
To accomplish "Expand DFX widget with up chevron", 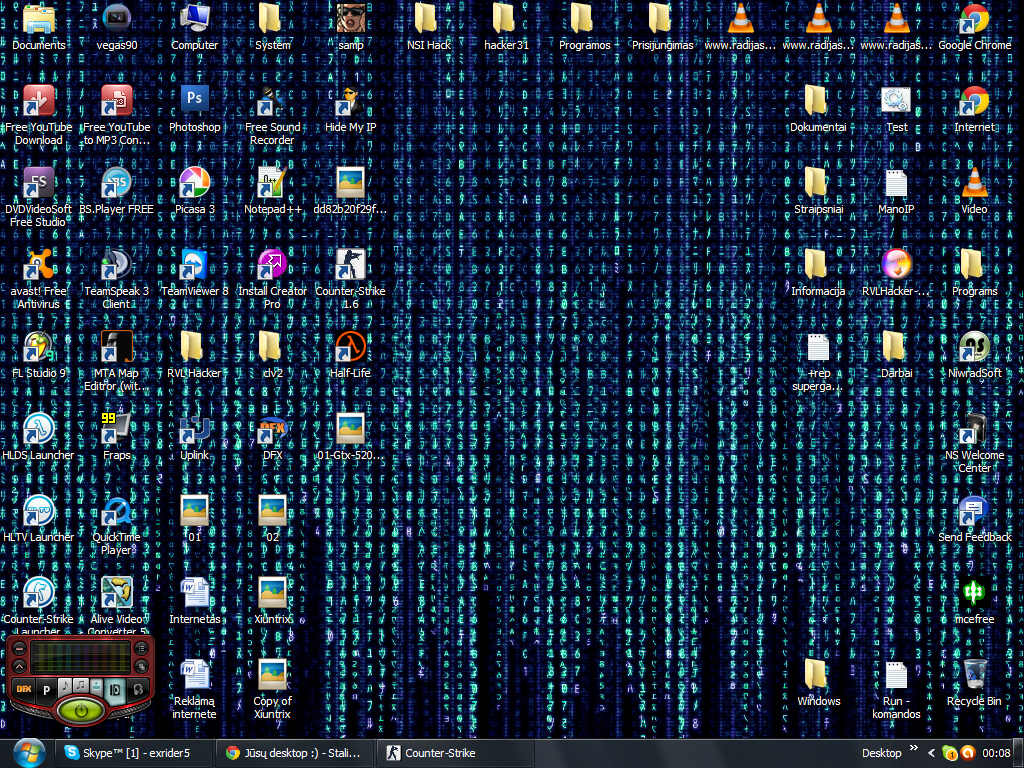I will 20,667.
